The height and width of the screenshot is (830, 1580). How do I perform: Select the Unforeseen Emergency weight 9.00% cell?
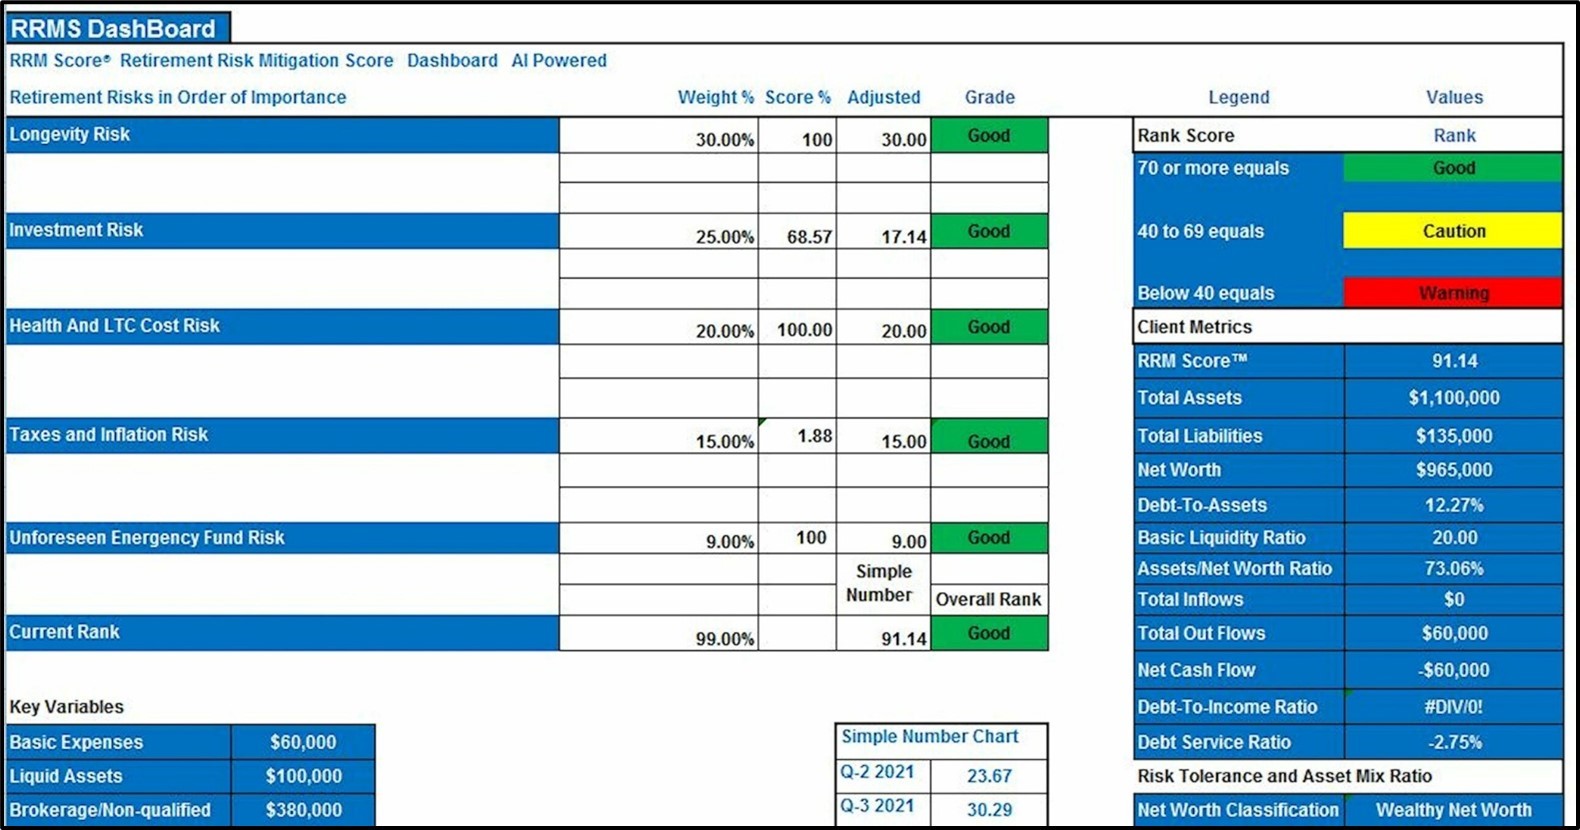point(659,539)
